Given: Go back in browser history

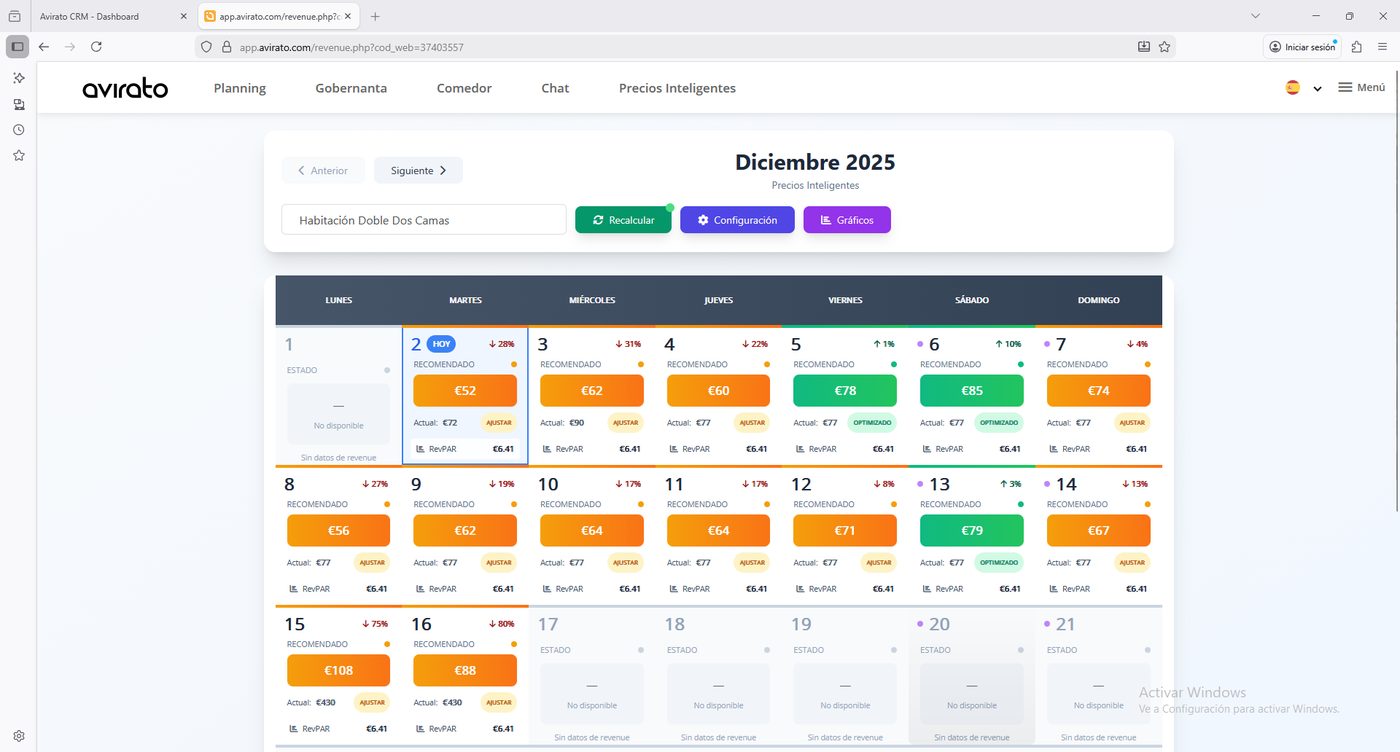Looking at the screenshot, I should pyautogui.click(x=43, y=47).
